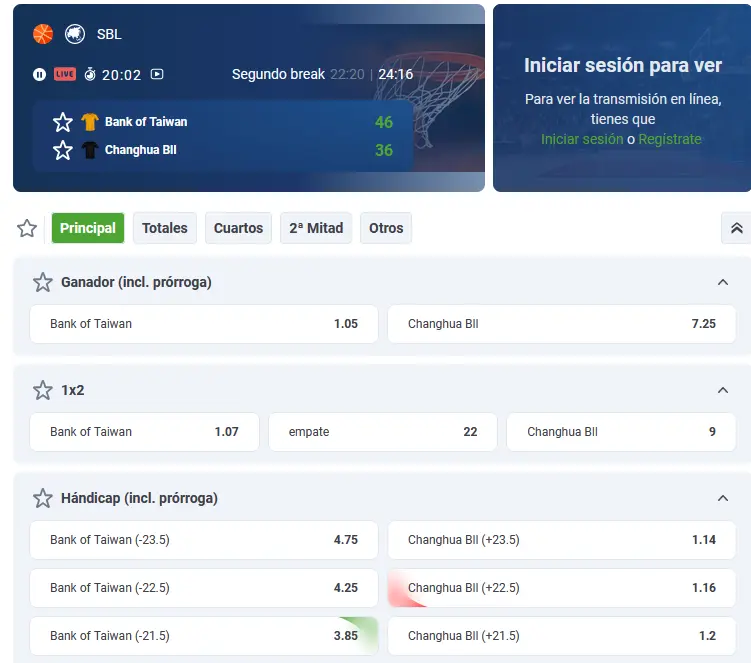Click the Asia region globe icon
The image size is (751, 663).
point(75,34)
